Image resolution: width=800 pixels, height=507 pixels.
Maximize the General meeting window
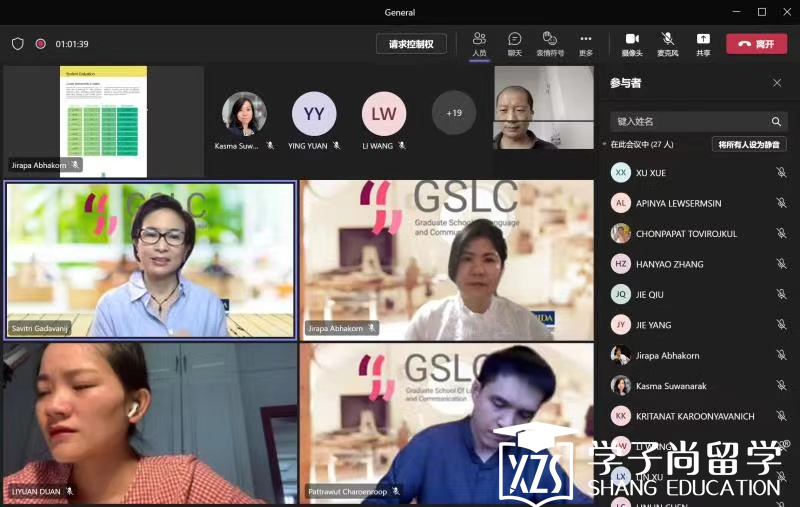tap(762, 12)
